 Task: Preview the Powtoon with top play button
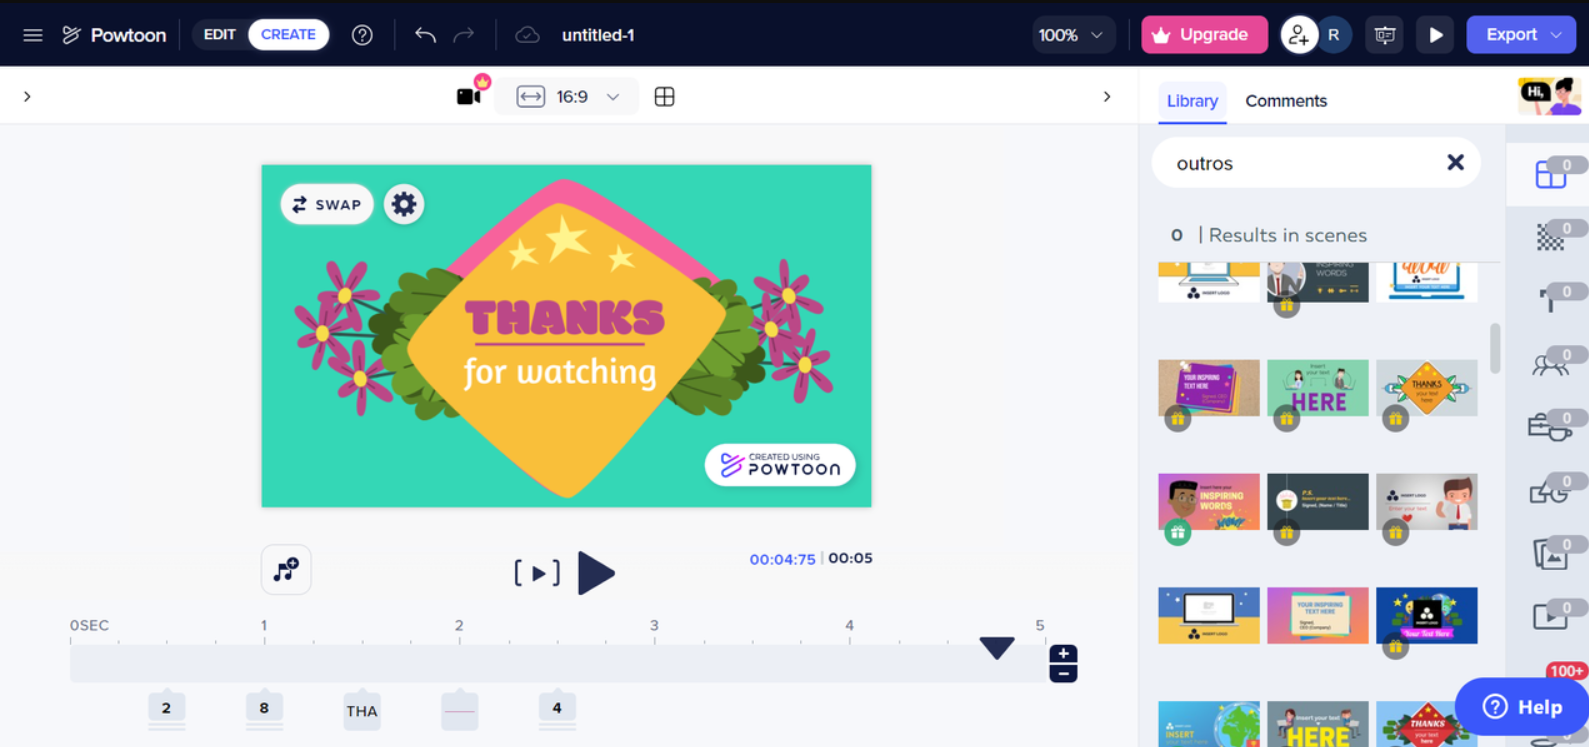point(1436,35)
